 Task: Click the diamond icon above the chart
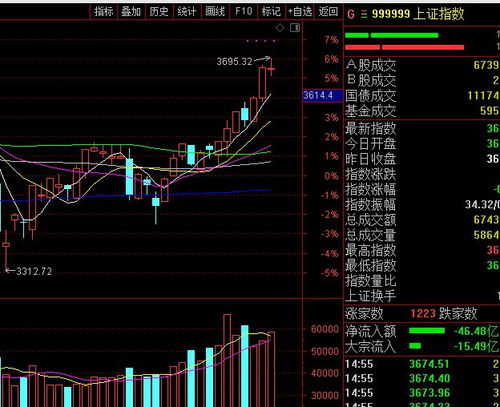point(280,28)
